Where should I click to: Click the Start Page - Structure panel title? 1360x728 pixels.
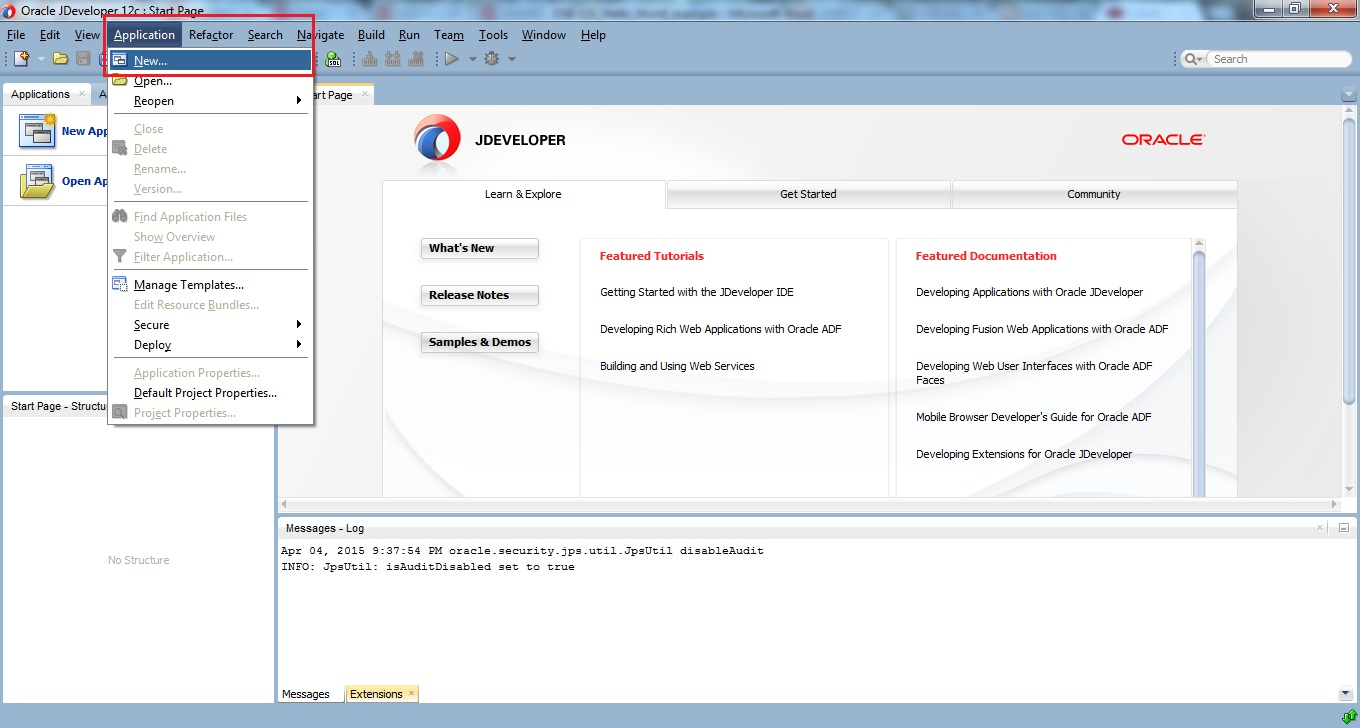60,407
